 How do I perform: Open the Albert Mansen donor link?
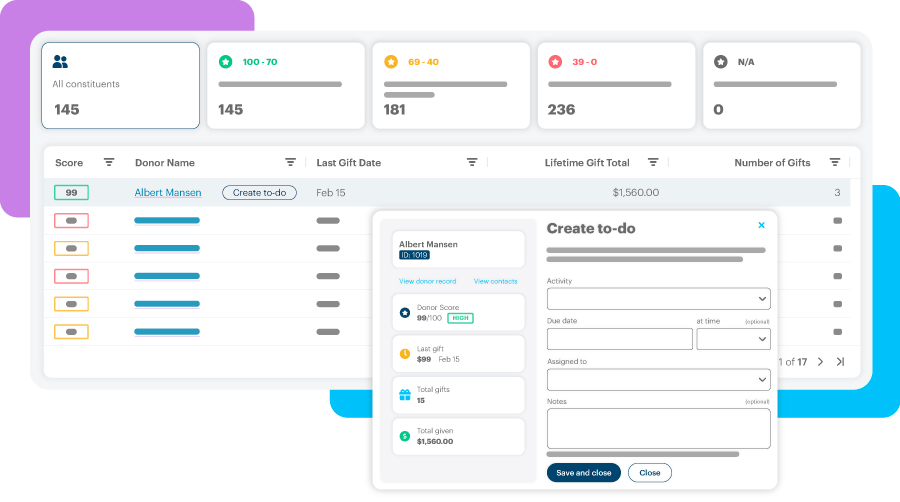(168, 193)
